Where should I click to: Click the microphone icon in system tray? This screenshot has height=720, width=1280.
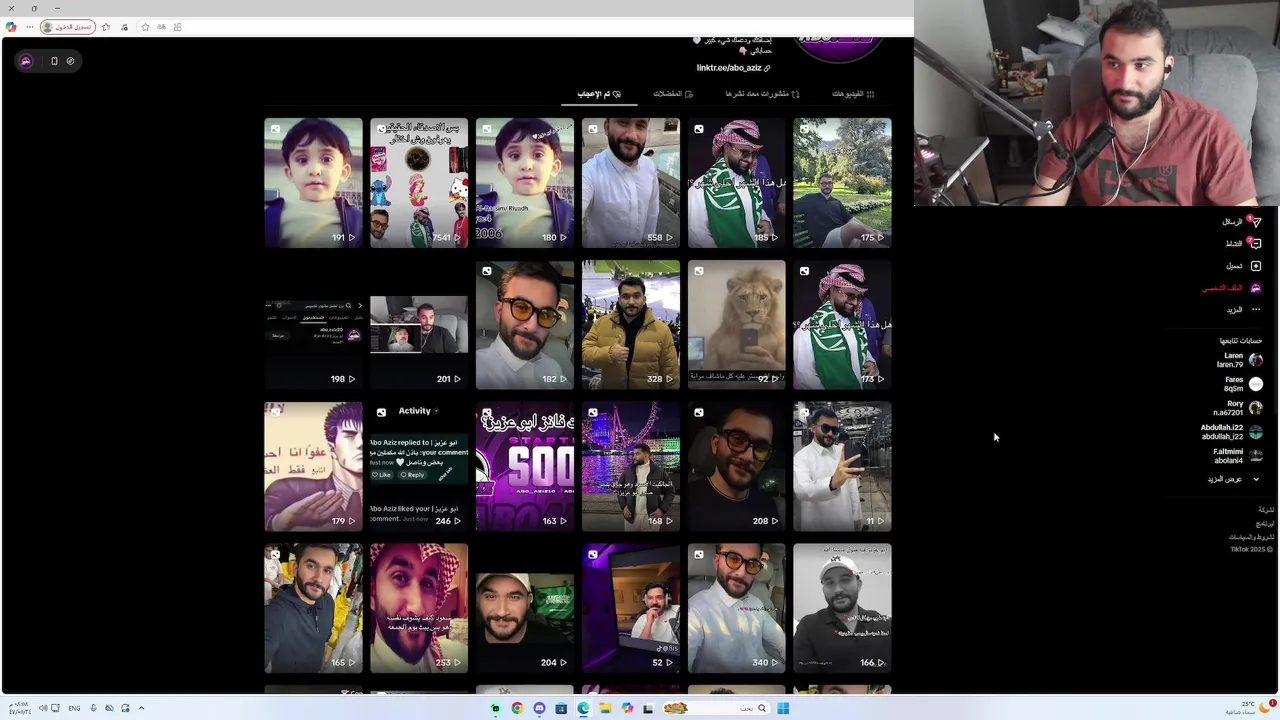[x=93, y=708]
